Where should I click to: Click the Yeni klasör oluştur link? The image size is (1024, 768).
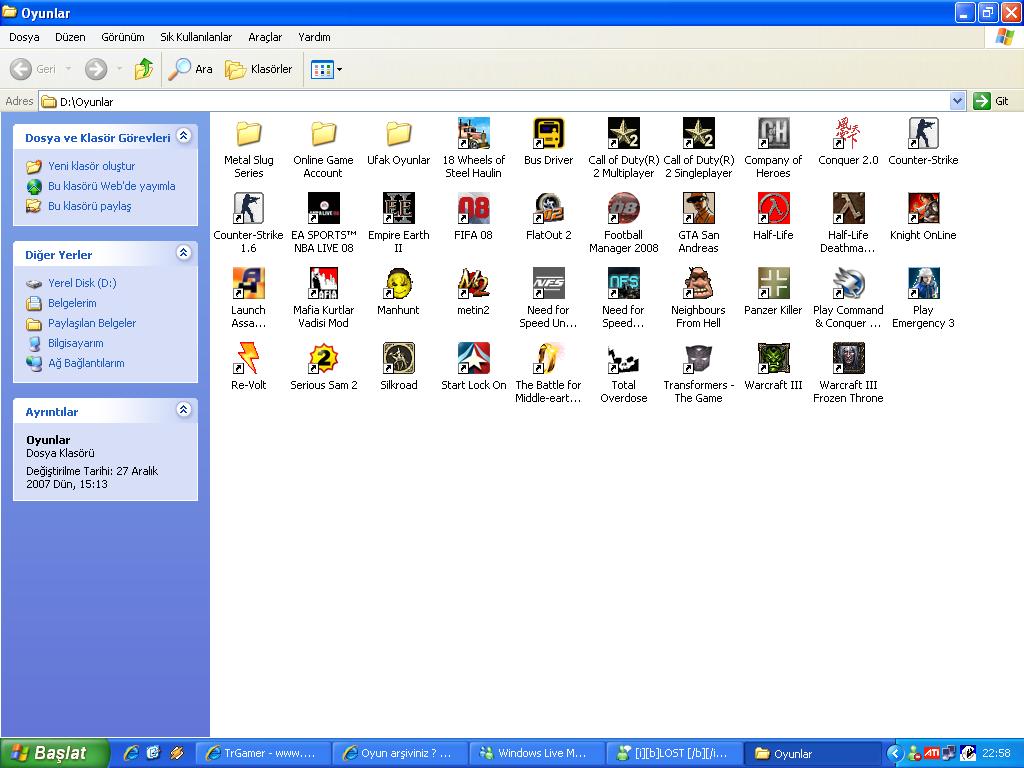[x=91, y=166]
